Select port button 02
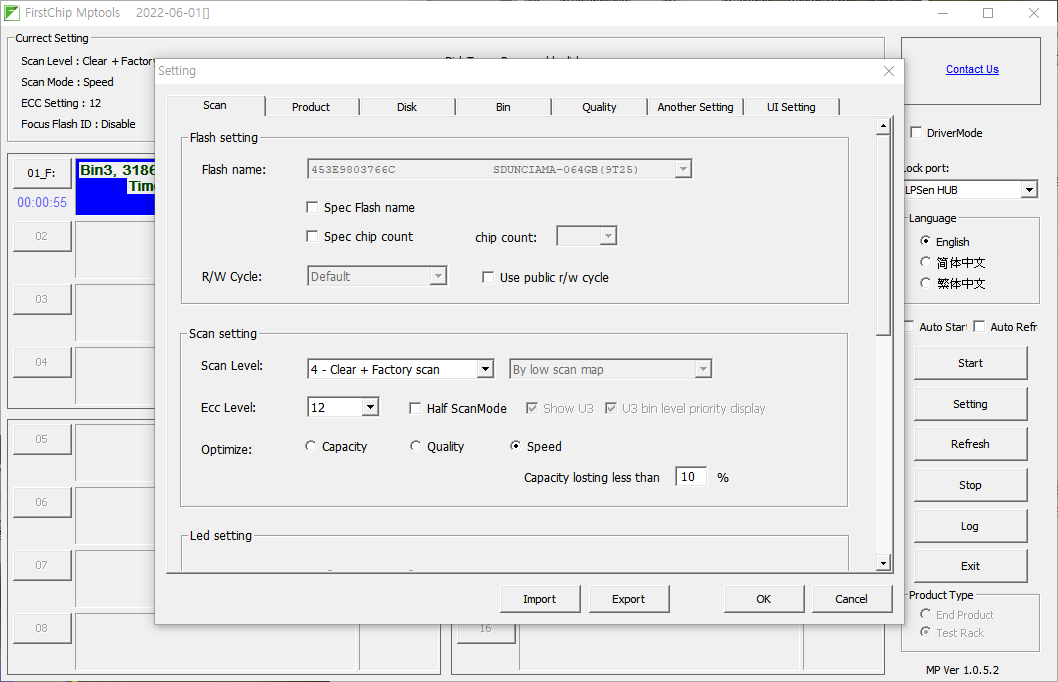This screenshot has height=682, width=1058. (42, 236)
